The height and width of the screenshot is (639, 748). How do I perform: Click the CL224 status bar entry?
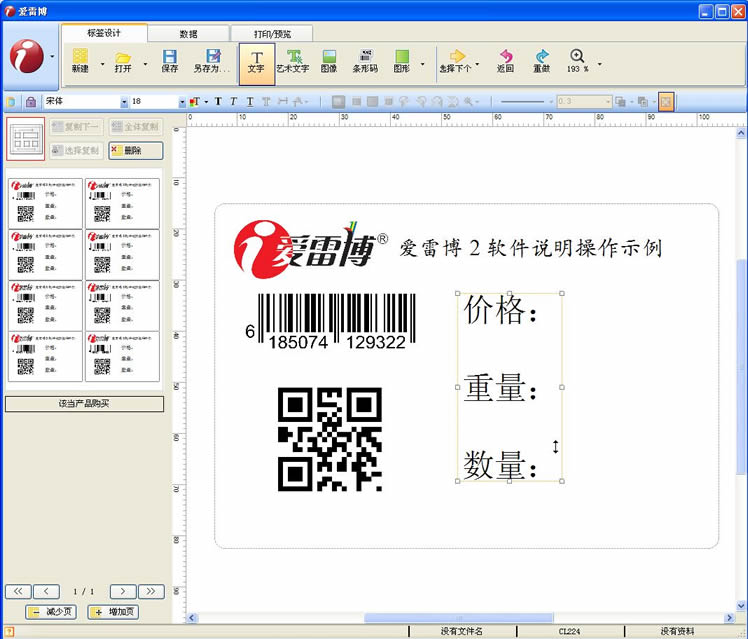[570, 631]
